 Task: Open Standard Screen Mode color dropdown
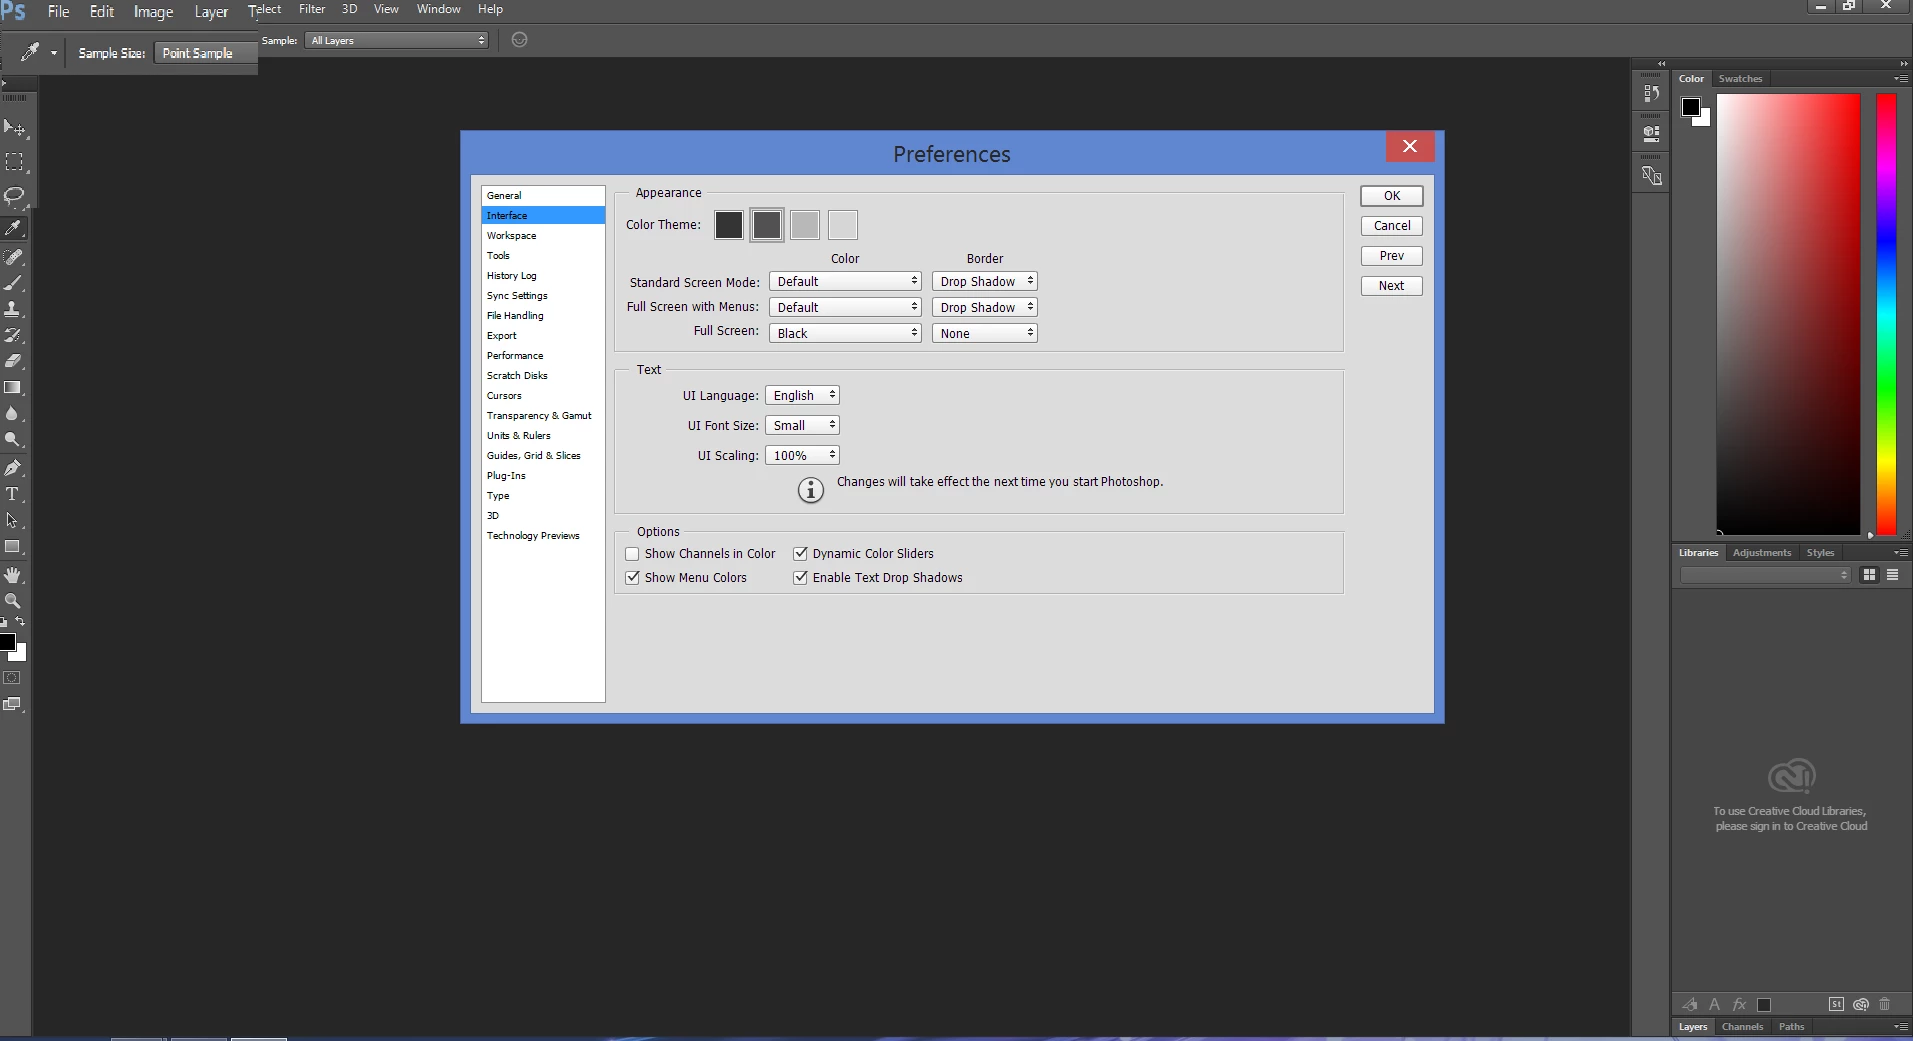click(x=845, y=282)
